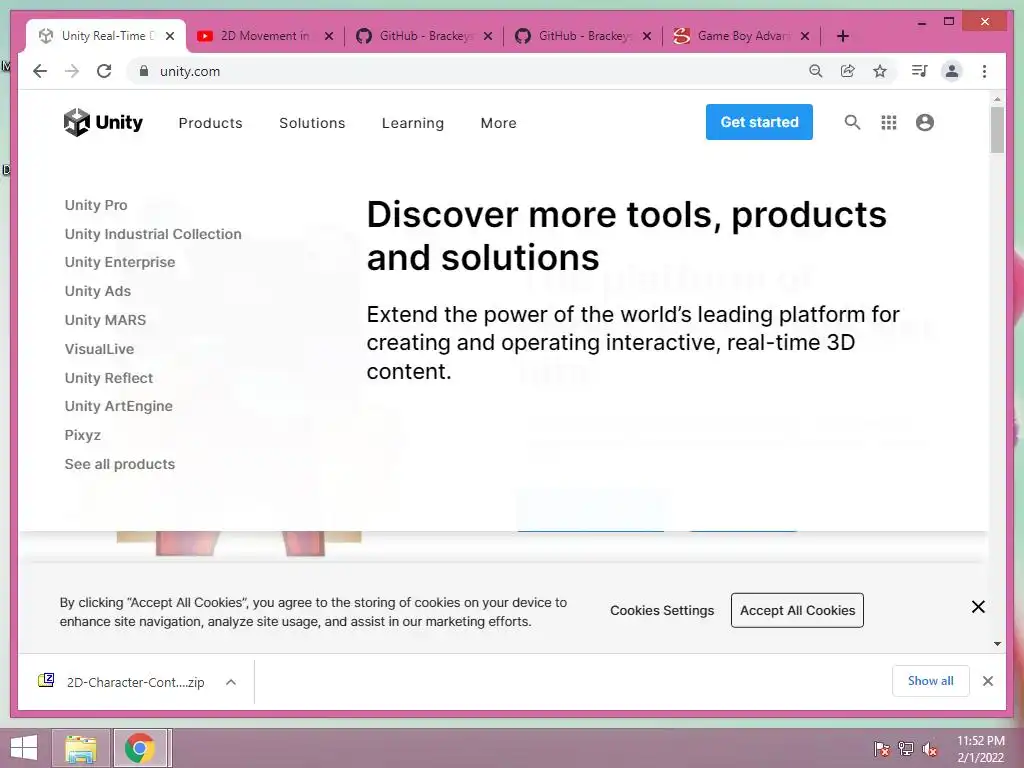
Task: Click the scrollbar down arrow
Action: tap(997, 644)
